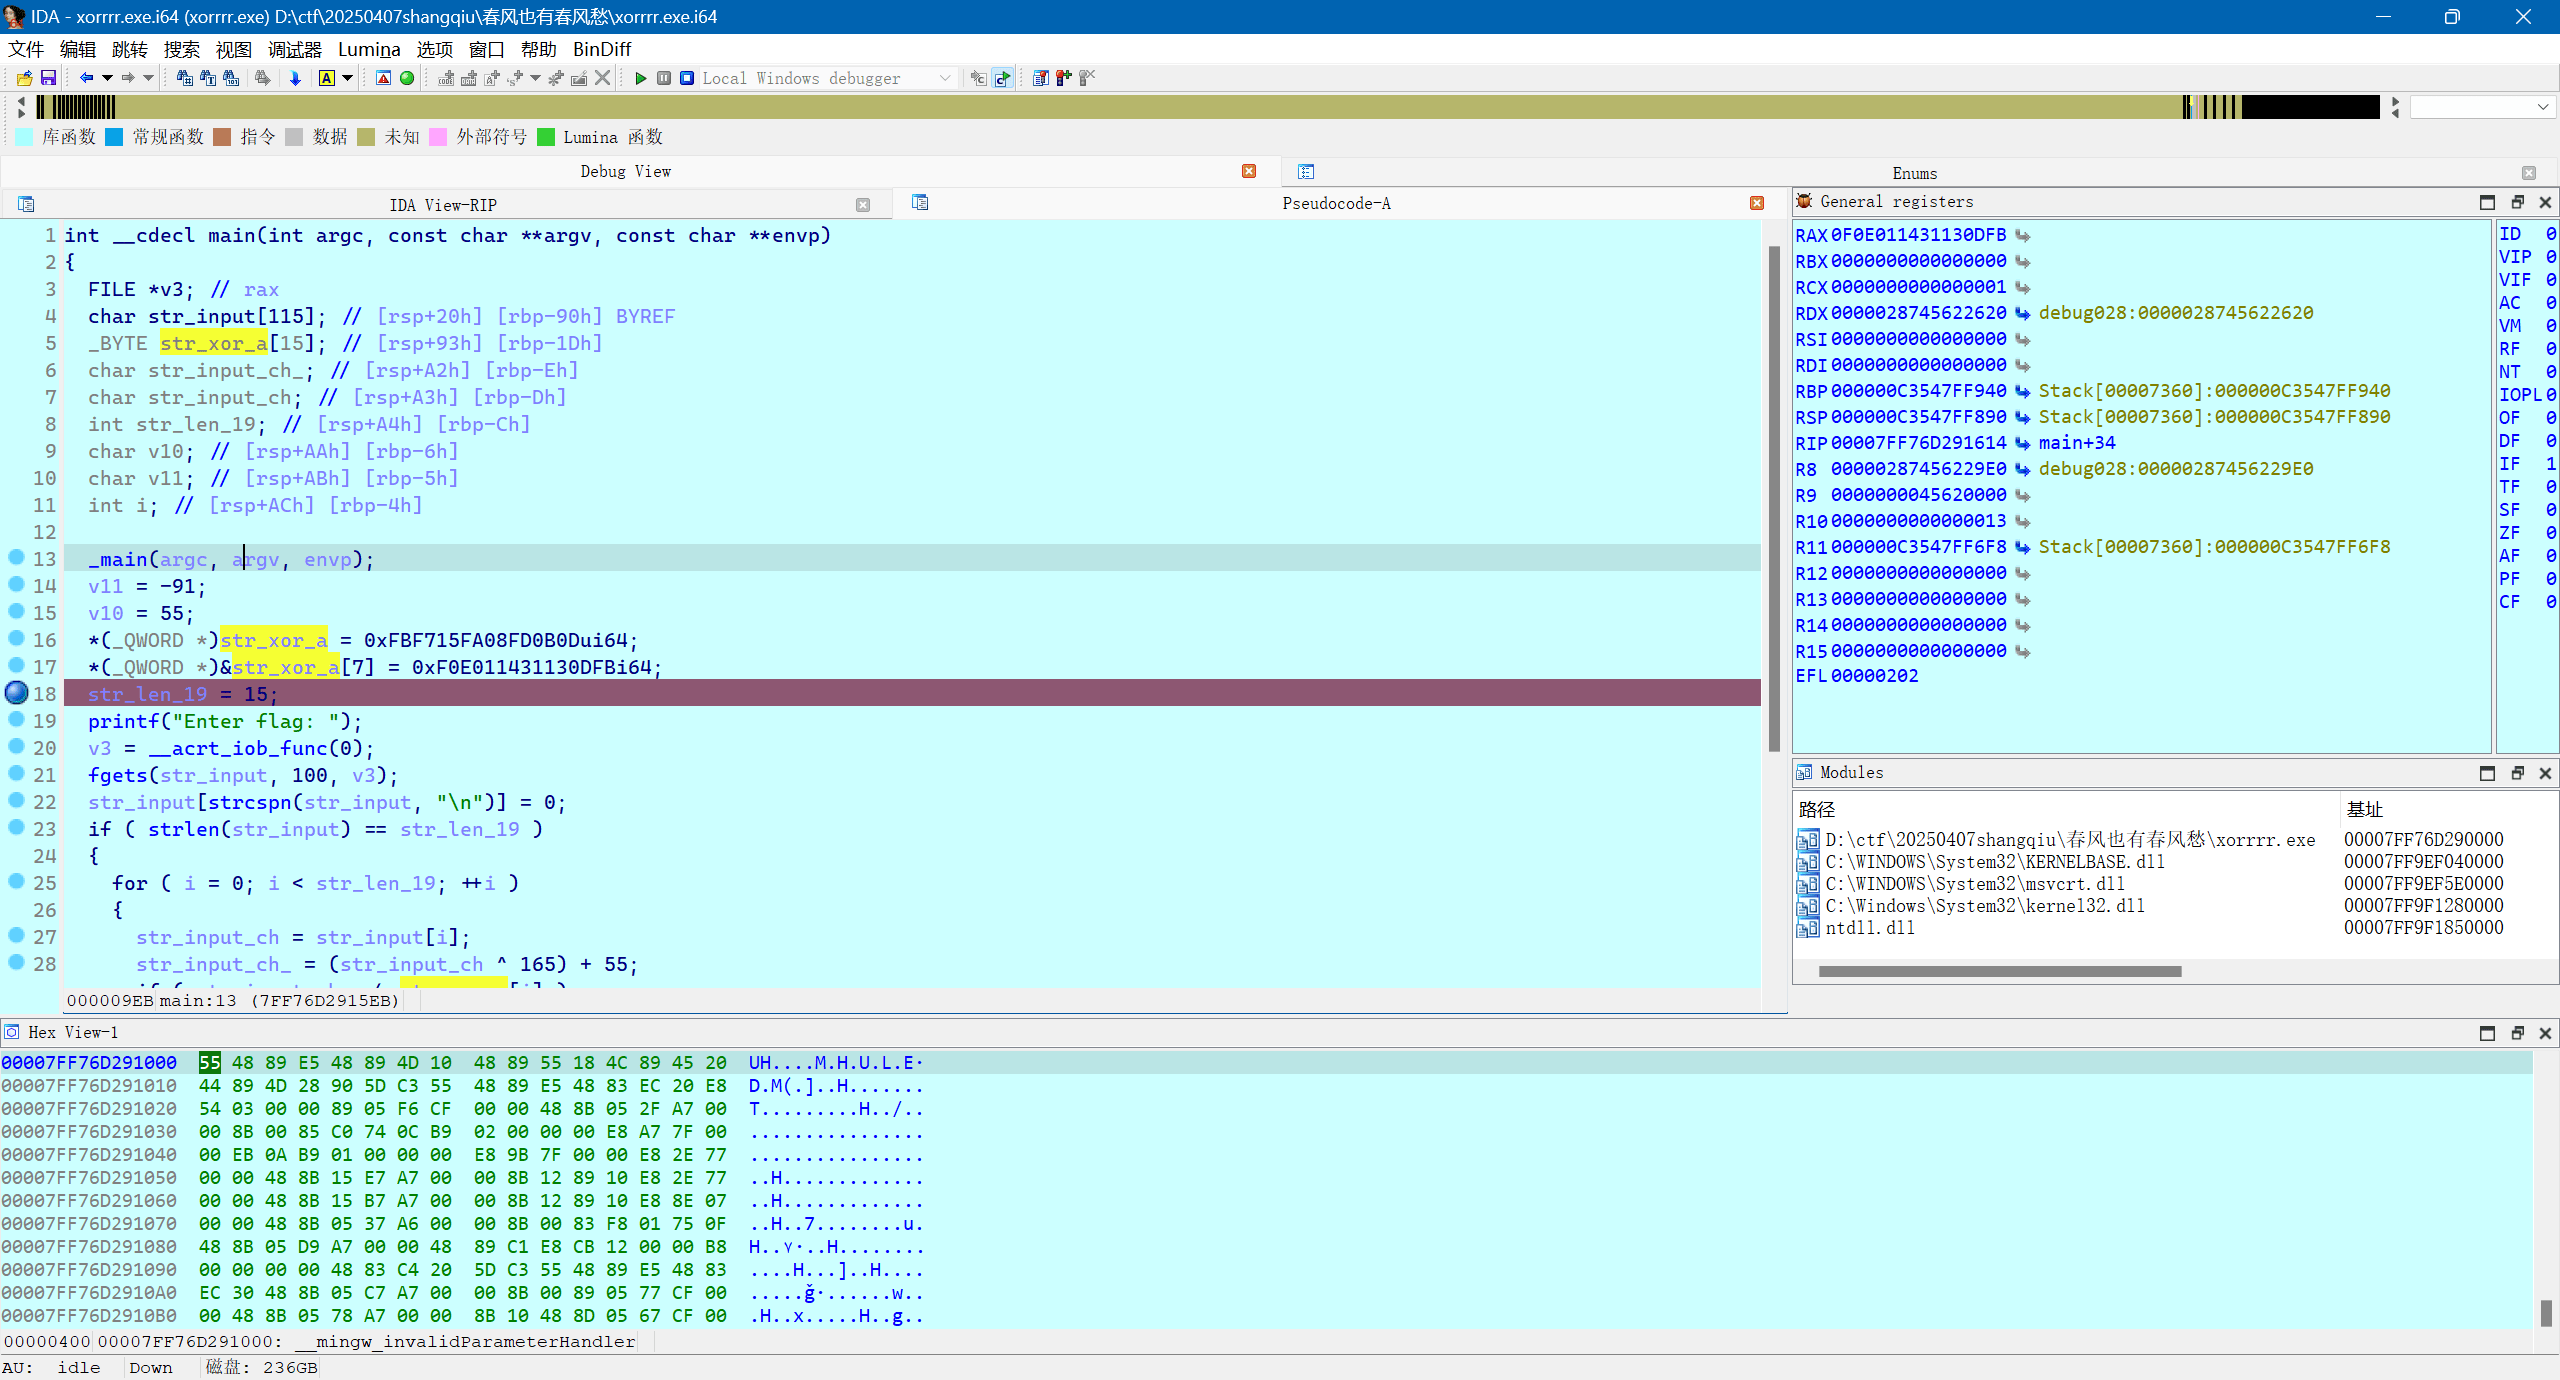The width and height of the screenshot is (2560, 1380).
Task: Toggle breakpoint dot on line 18
Action: [17, 692]
